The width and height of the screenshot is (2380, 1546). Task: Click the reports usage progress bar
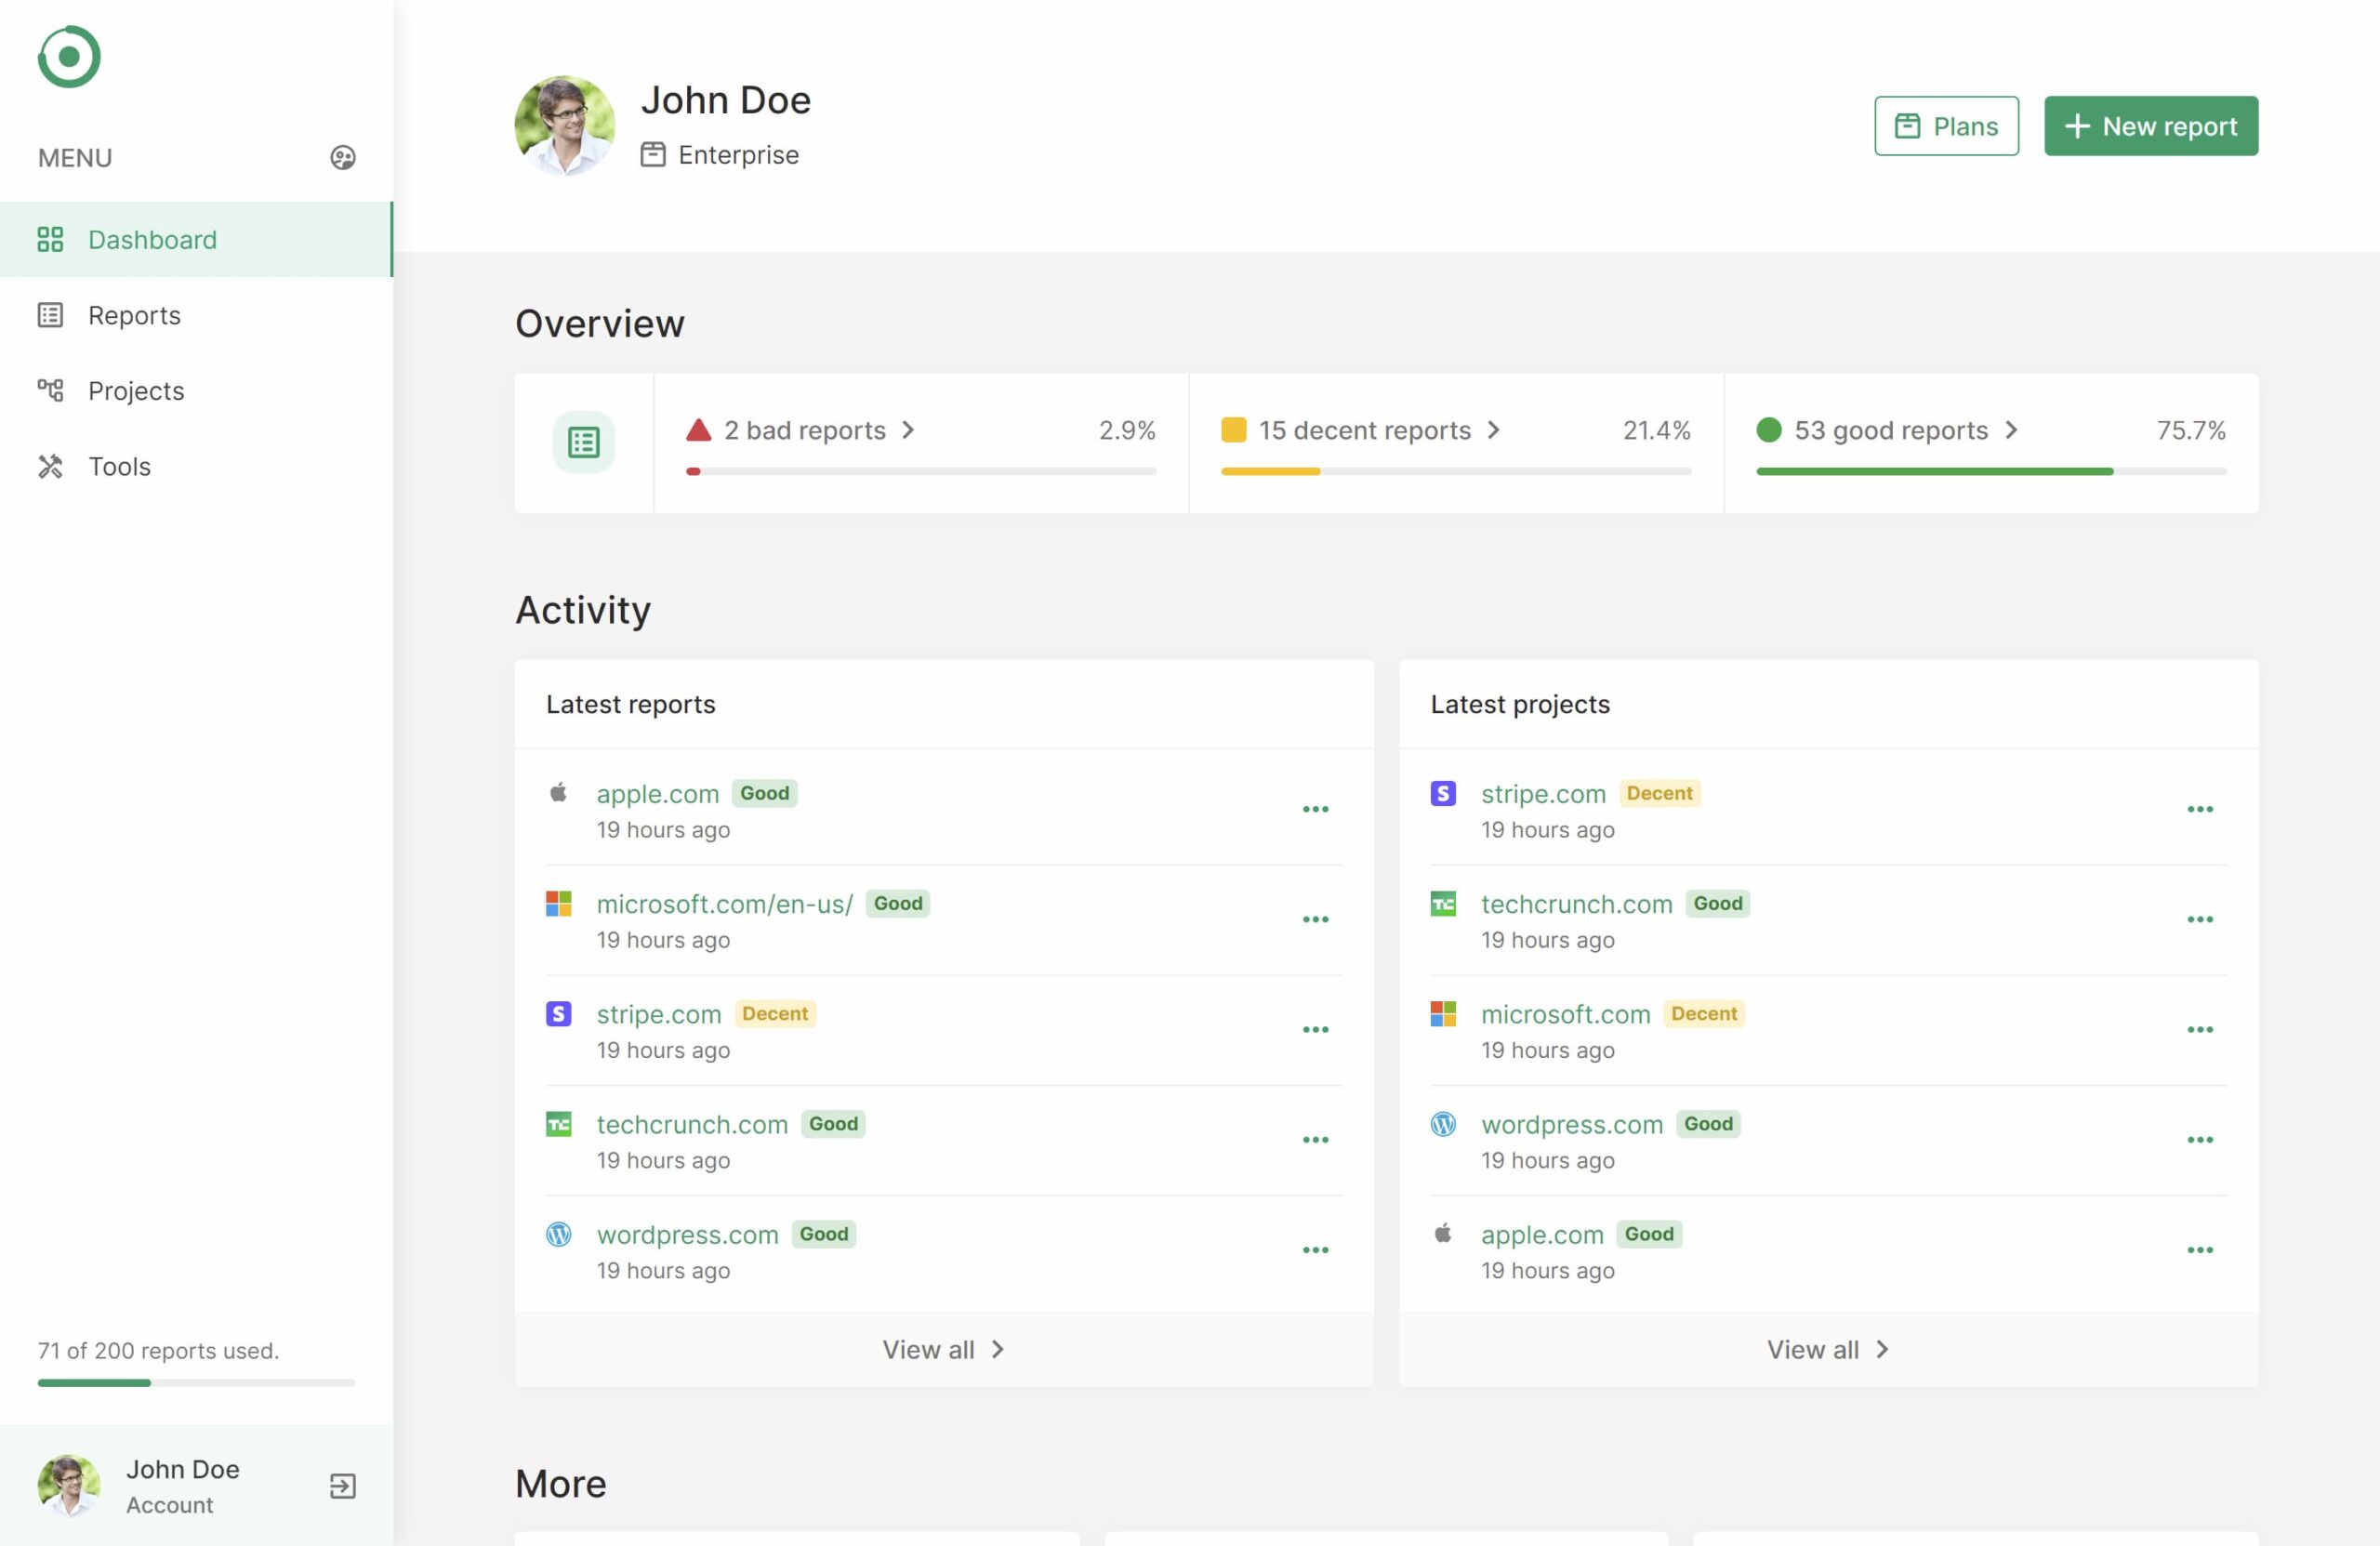point(196,1383)
